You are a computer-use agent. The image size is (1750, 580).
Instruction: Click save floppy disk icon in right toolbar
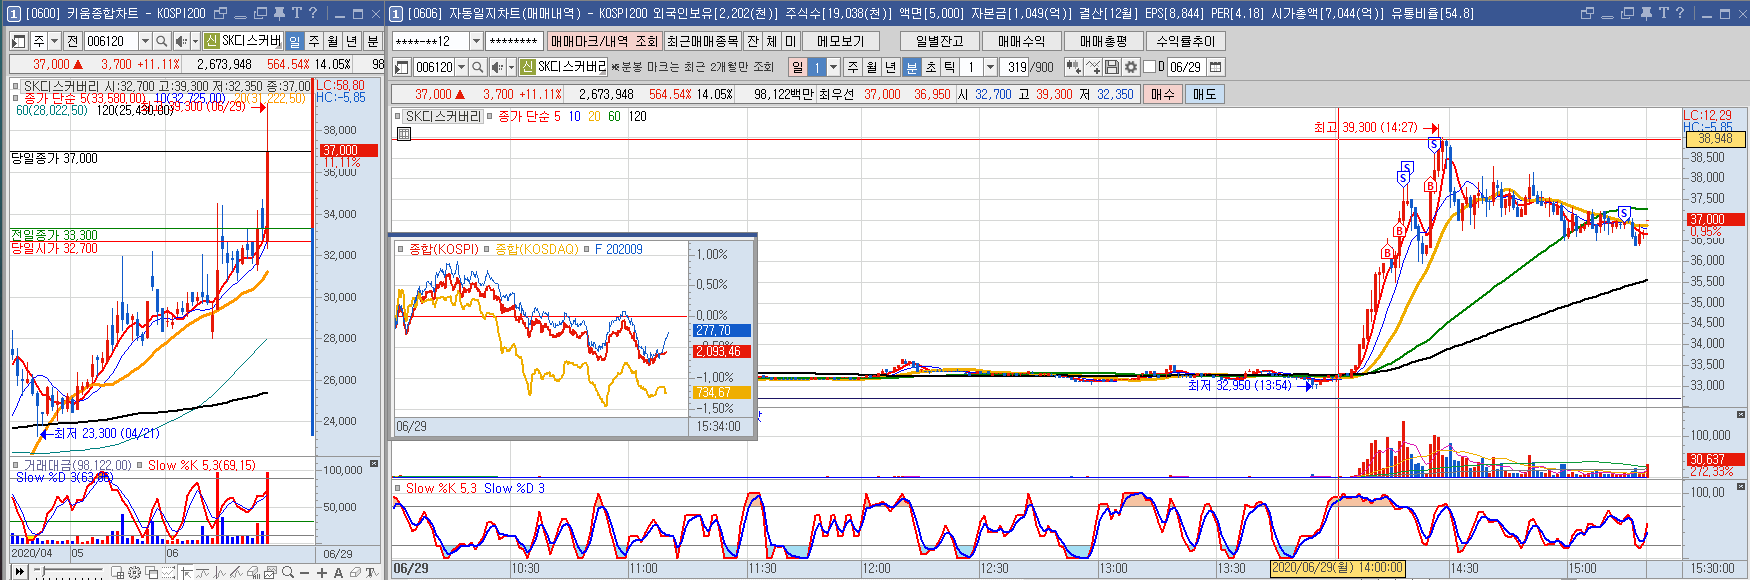1112,67
